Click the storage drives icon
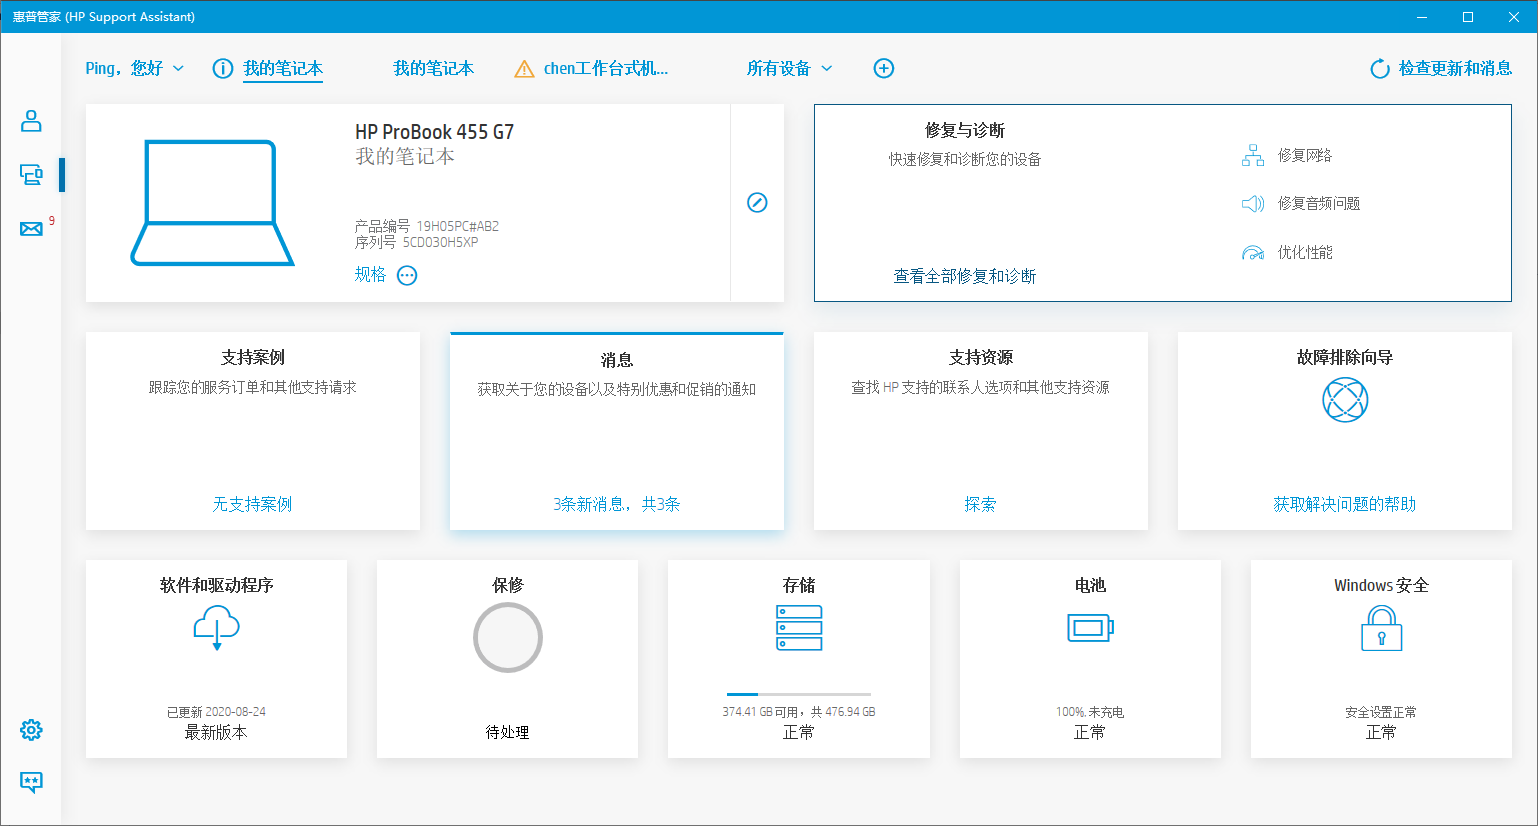 [x=799, y=628]
